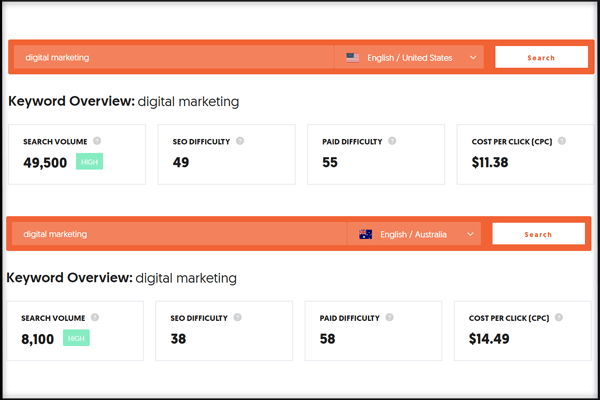This screenshot has width=600, height=400.
Task: Click the HIGH badge next to 8,100
Action: click(x=77, y=338)
